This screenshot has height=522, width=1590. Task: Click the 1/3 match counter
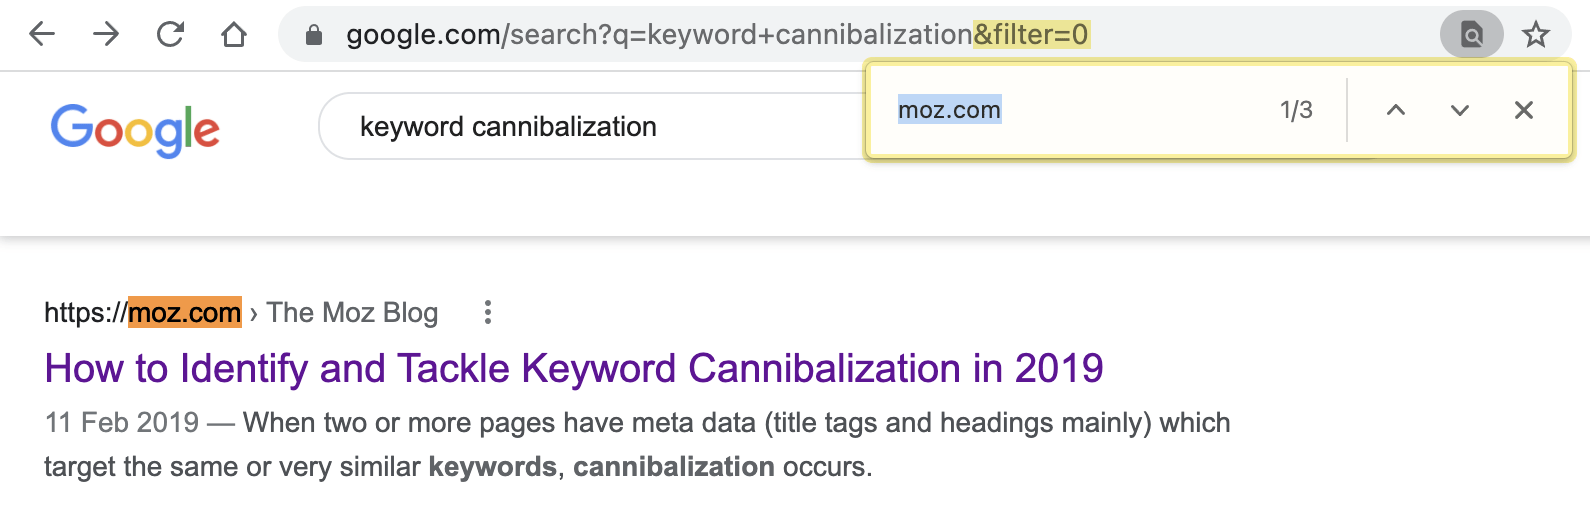pyautogui.click(x=1296, y=110)
